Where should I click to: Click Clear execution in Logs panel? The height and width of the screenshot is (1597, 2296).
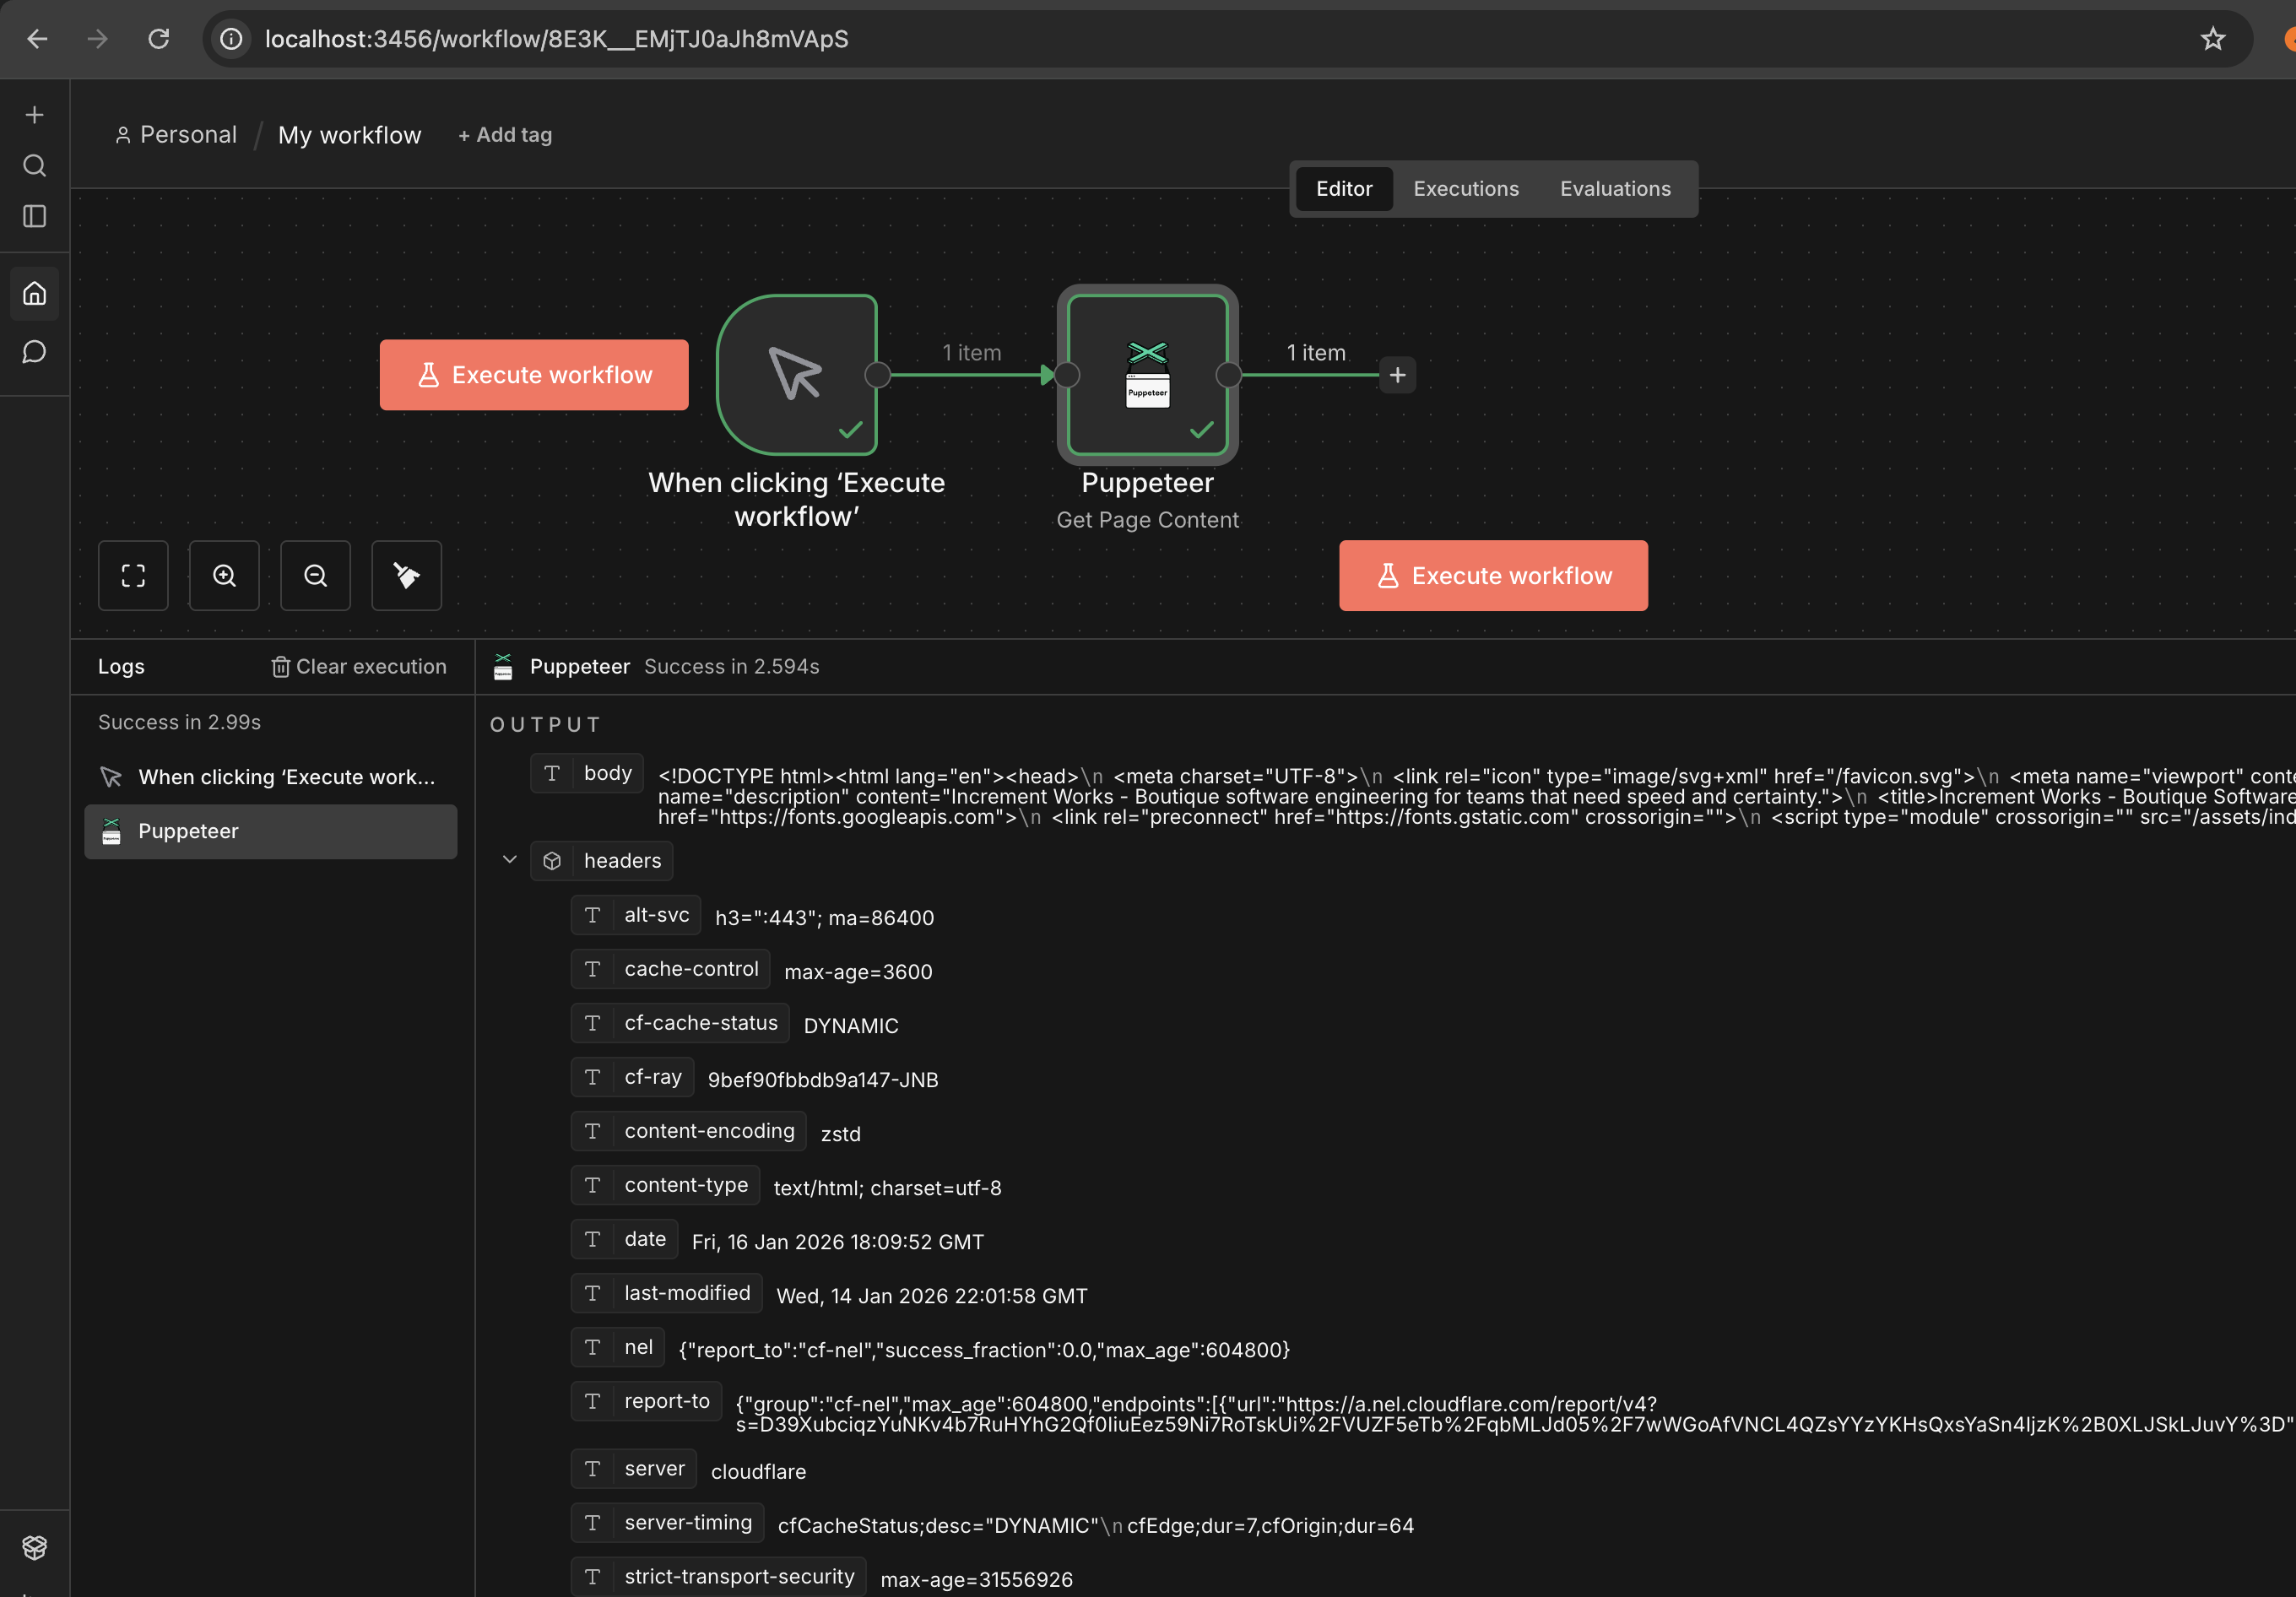tap(359, 667)
